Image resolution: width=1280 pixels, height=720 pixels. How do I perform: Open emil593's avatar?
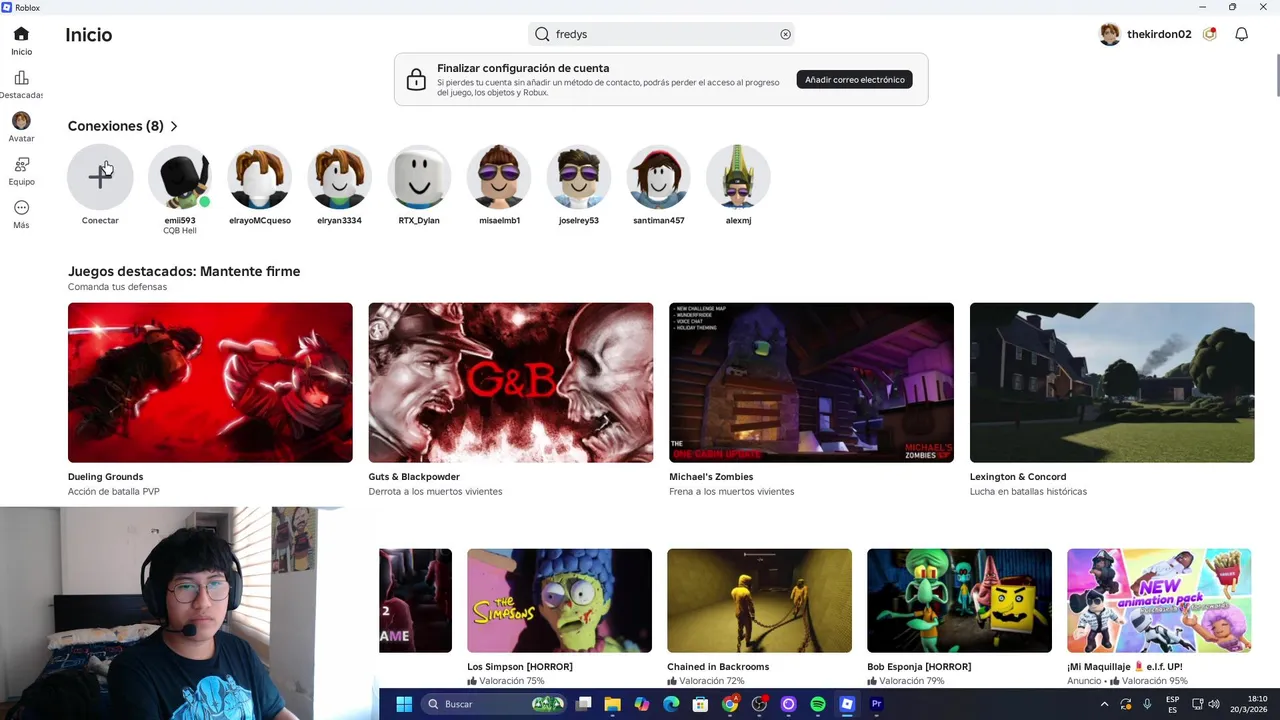[180, 177]
